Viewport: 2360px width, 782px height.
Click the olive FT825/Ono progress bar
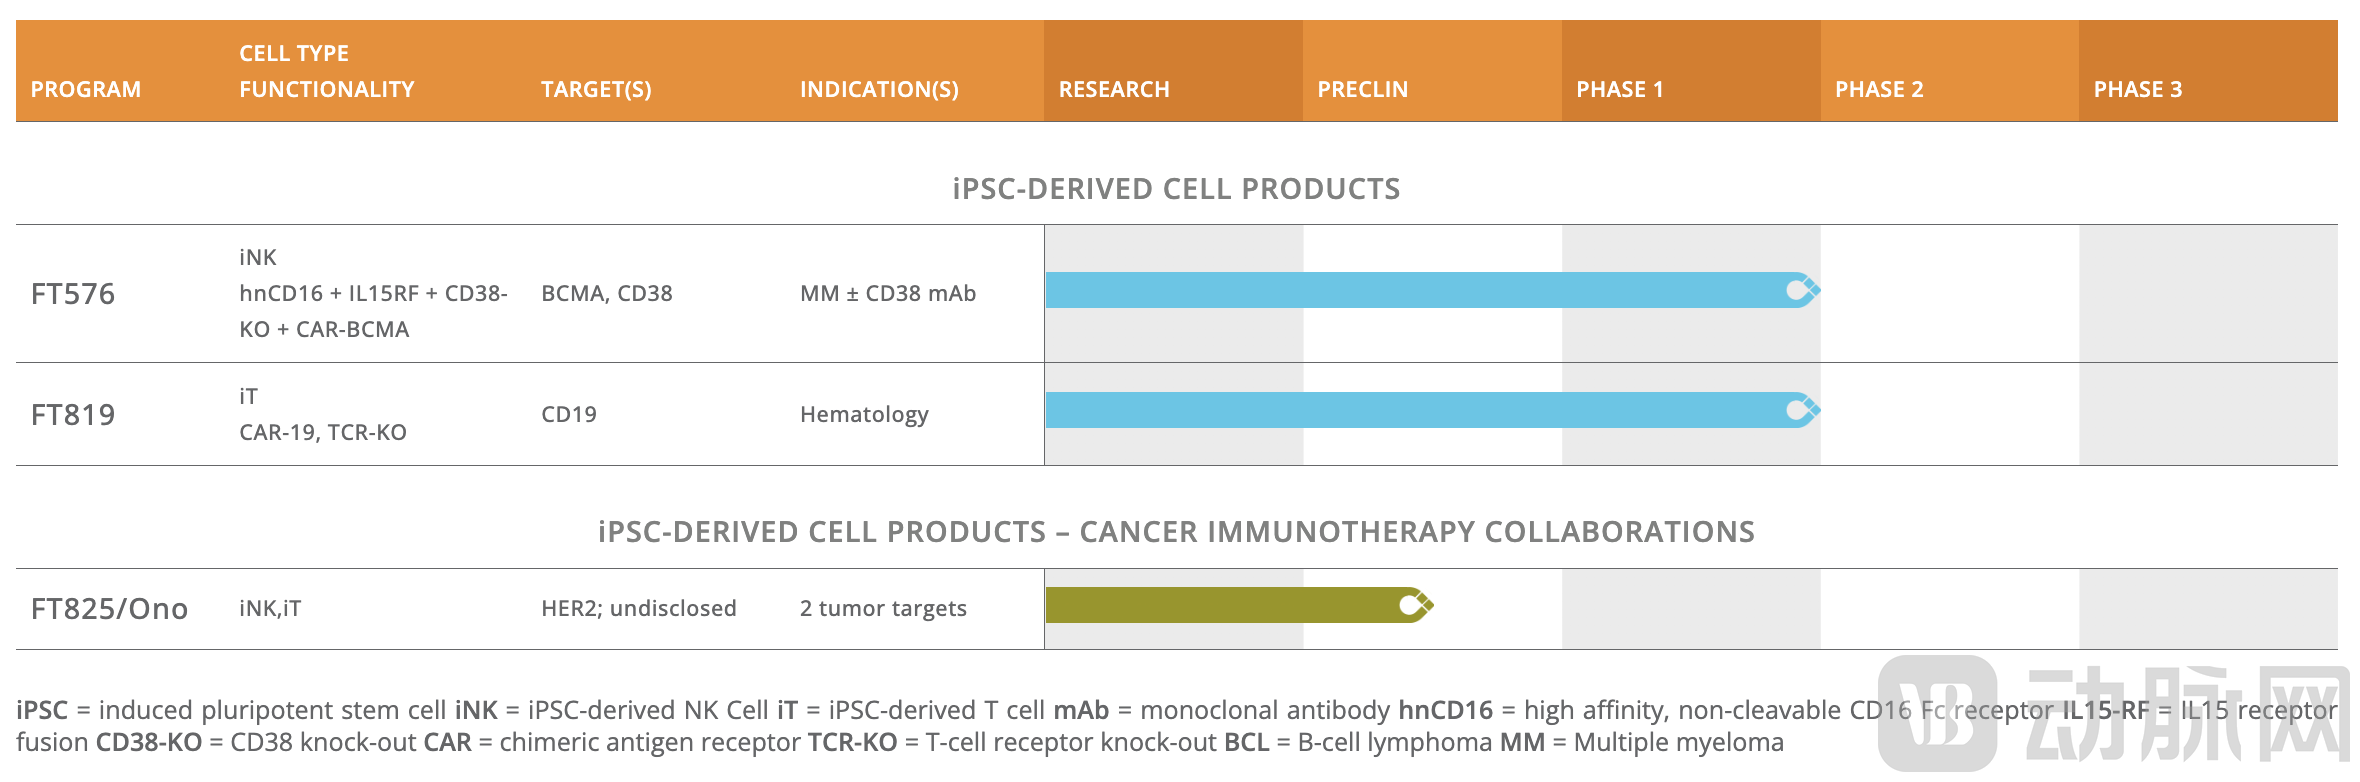(x=1220, y=605)
